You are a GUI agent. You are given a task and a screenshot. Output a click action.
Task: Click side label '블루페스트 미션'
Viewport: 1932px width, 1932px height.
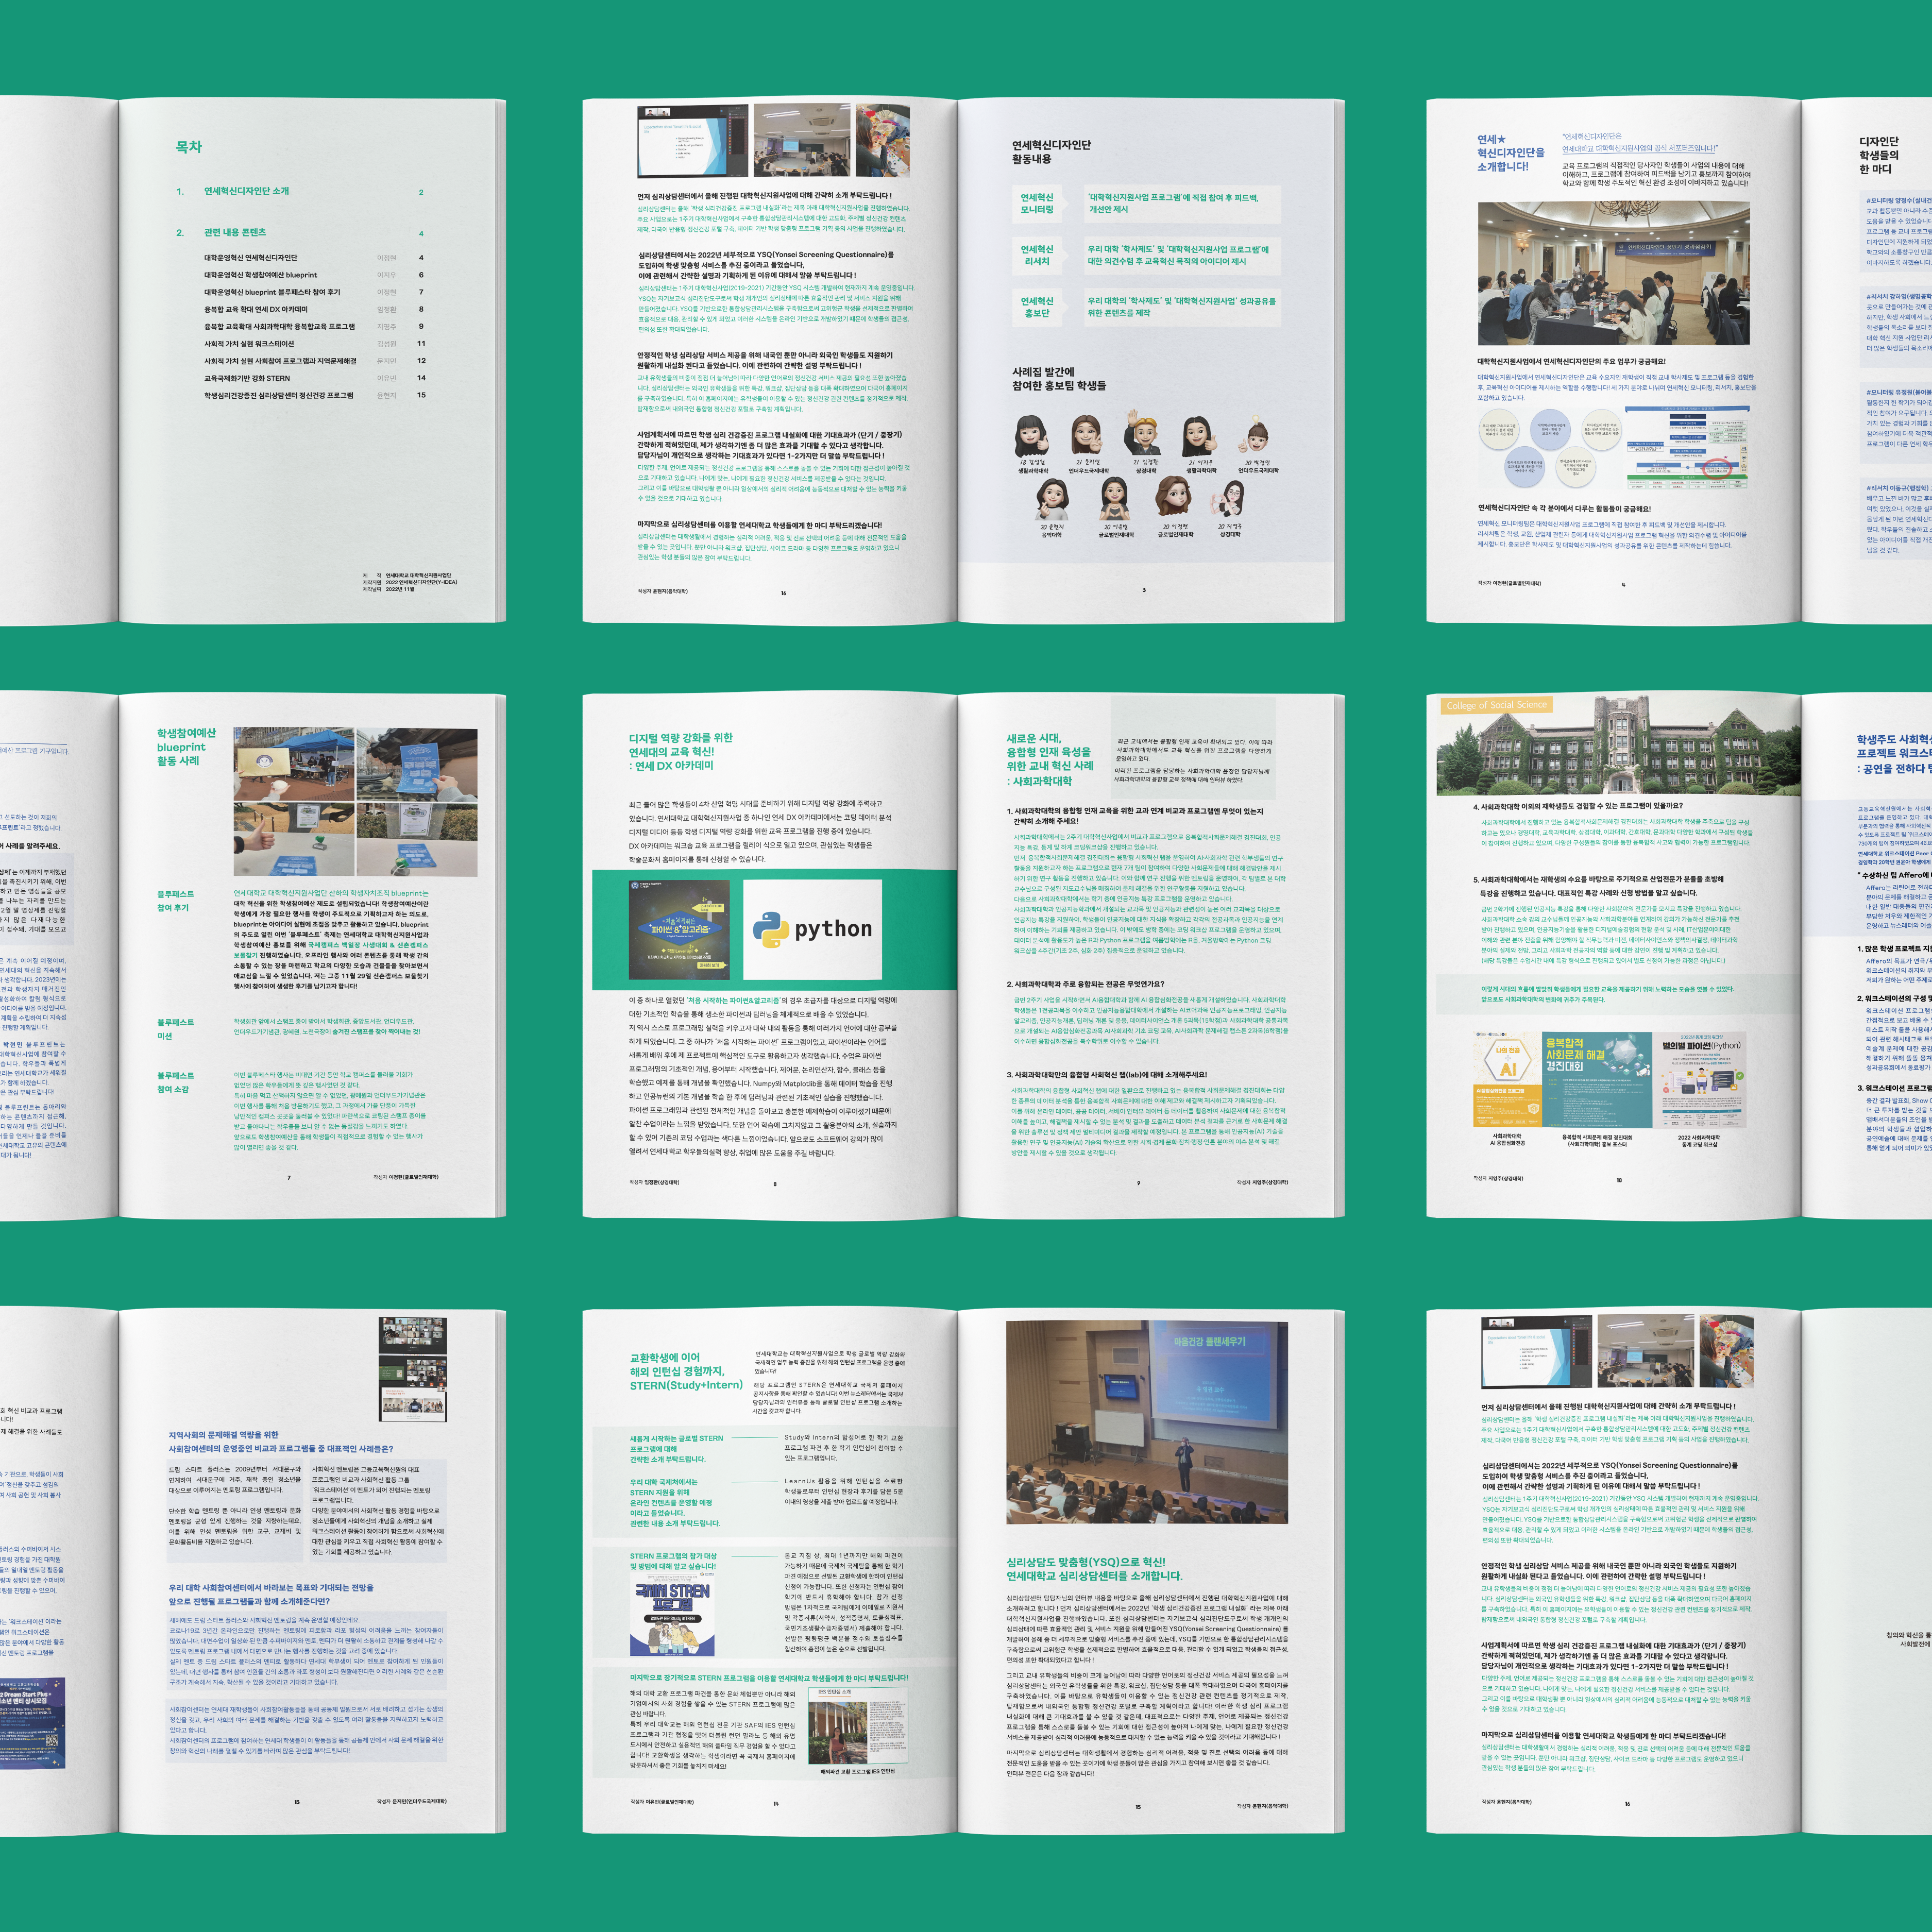click(x=175, y=1029)
